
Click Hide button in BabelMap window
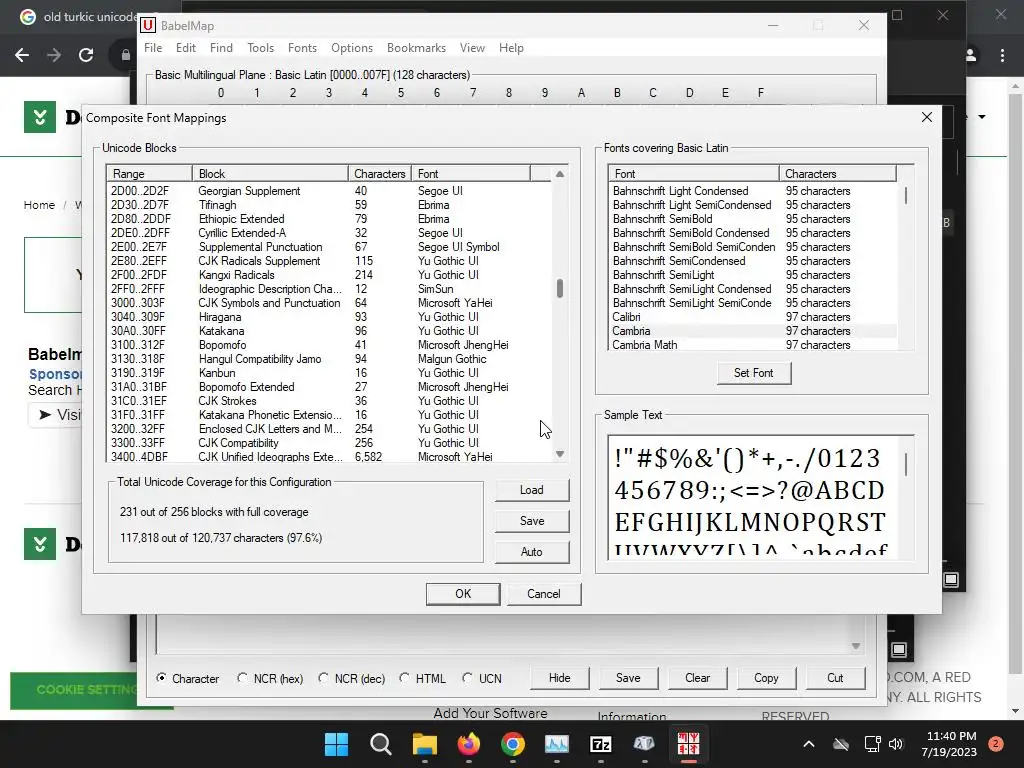[x=559, y=678]
